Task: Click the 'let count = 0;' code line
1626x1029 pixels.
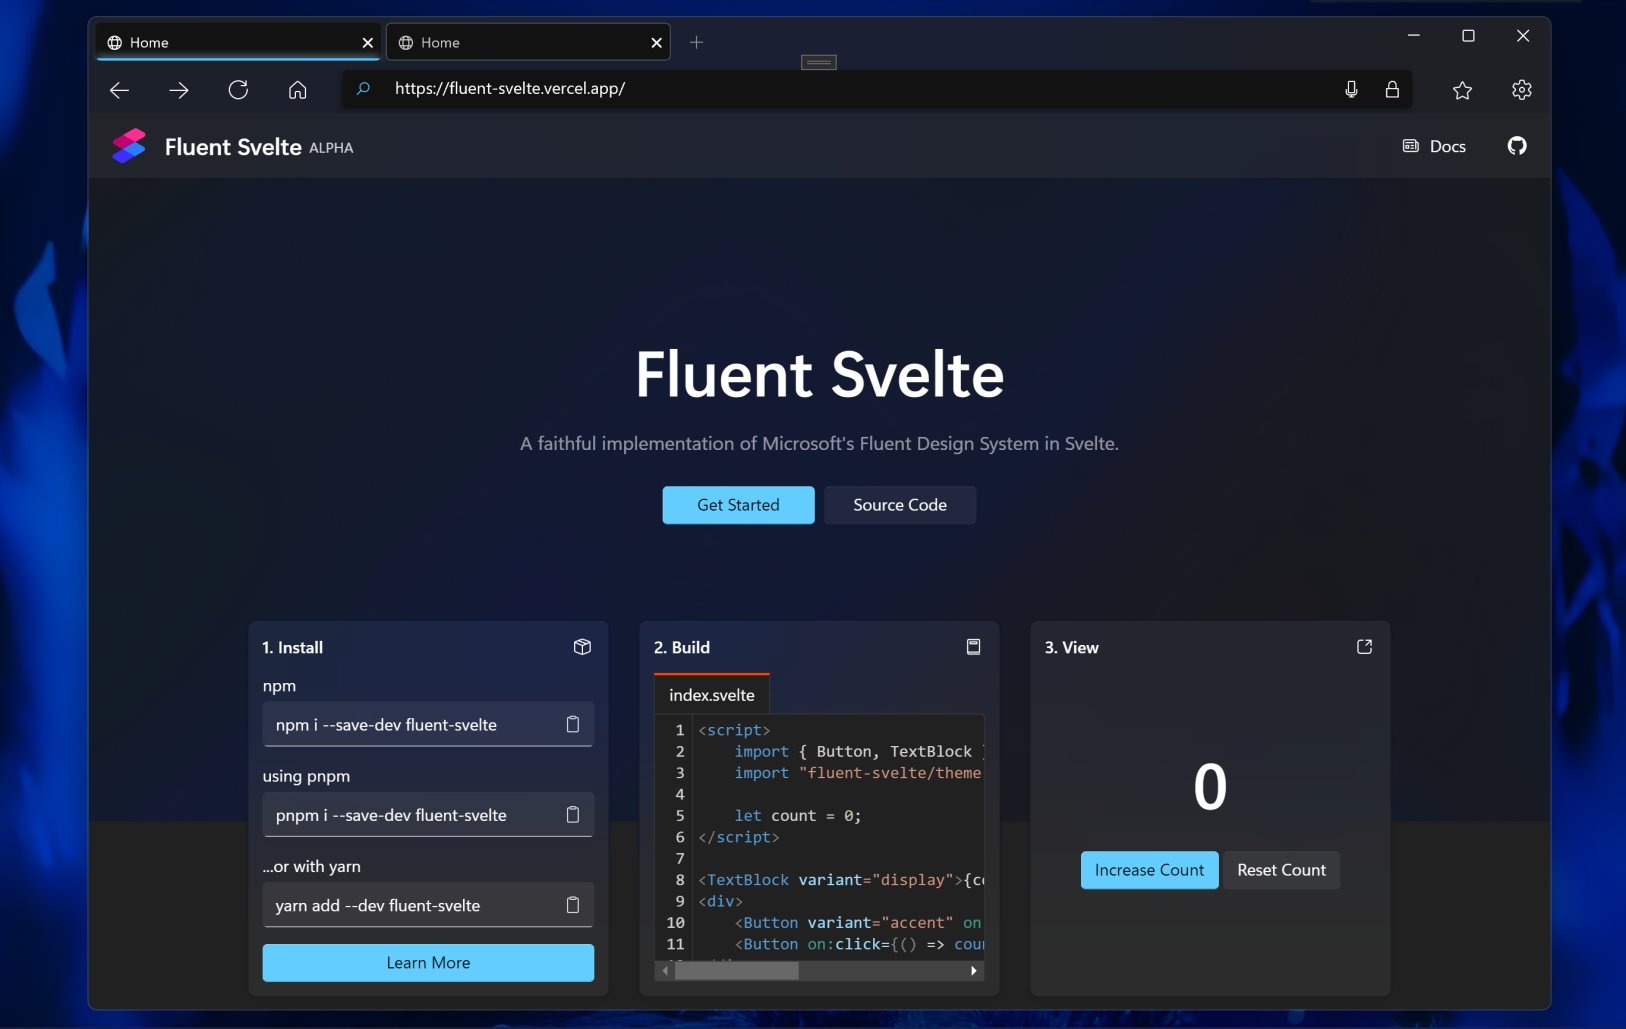Action: (797, 815)
